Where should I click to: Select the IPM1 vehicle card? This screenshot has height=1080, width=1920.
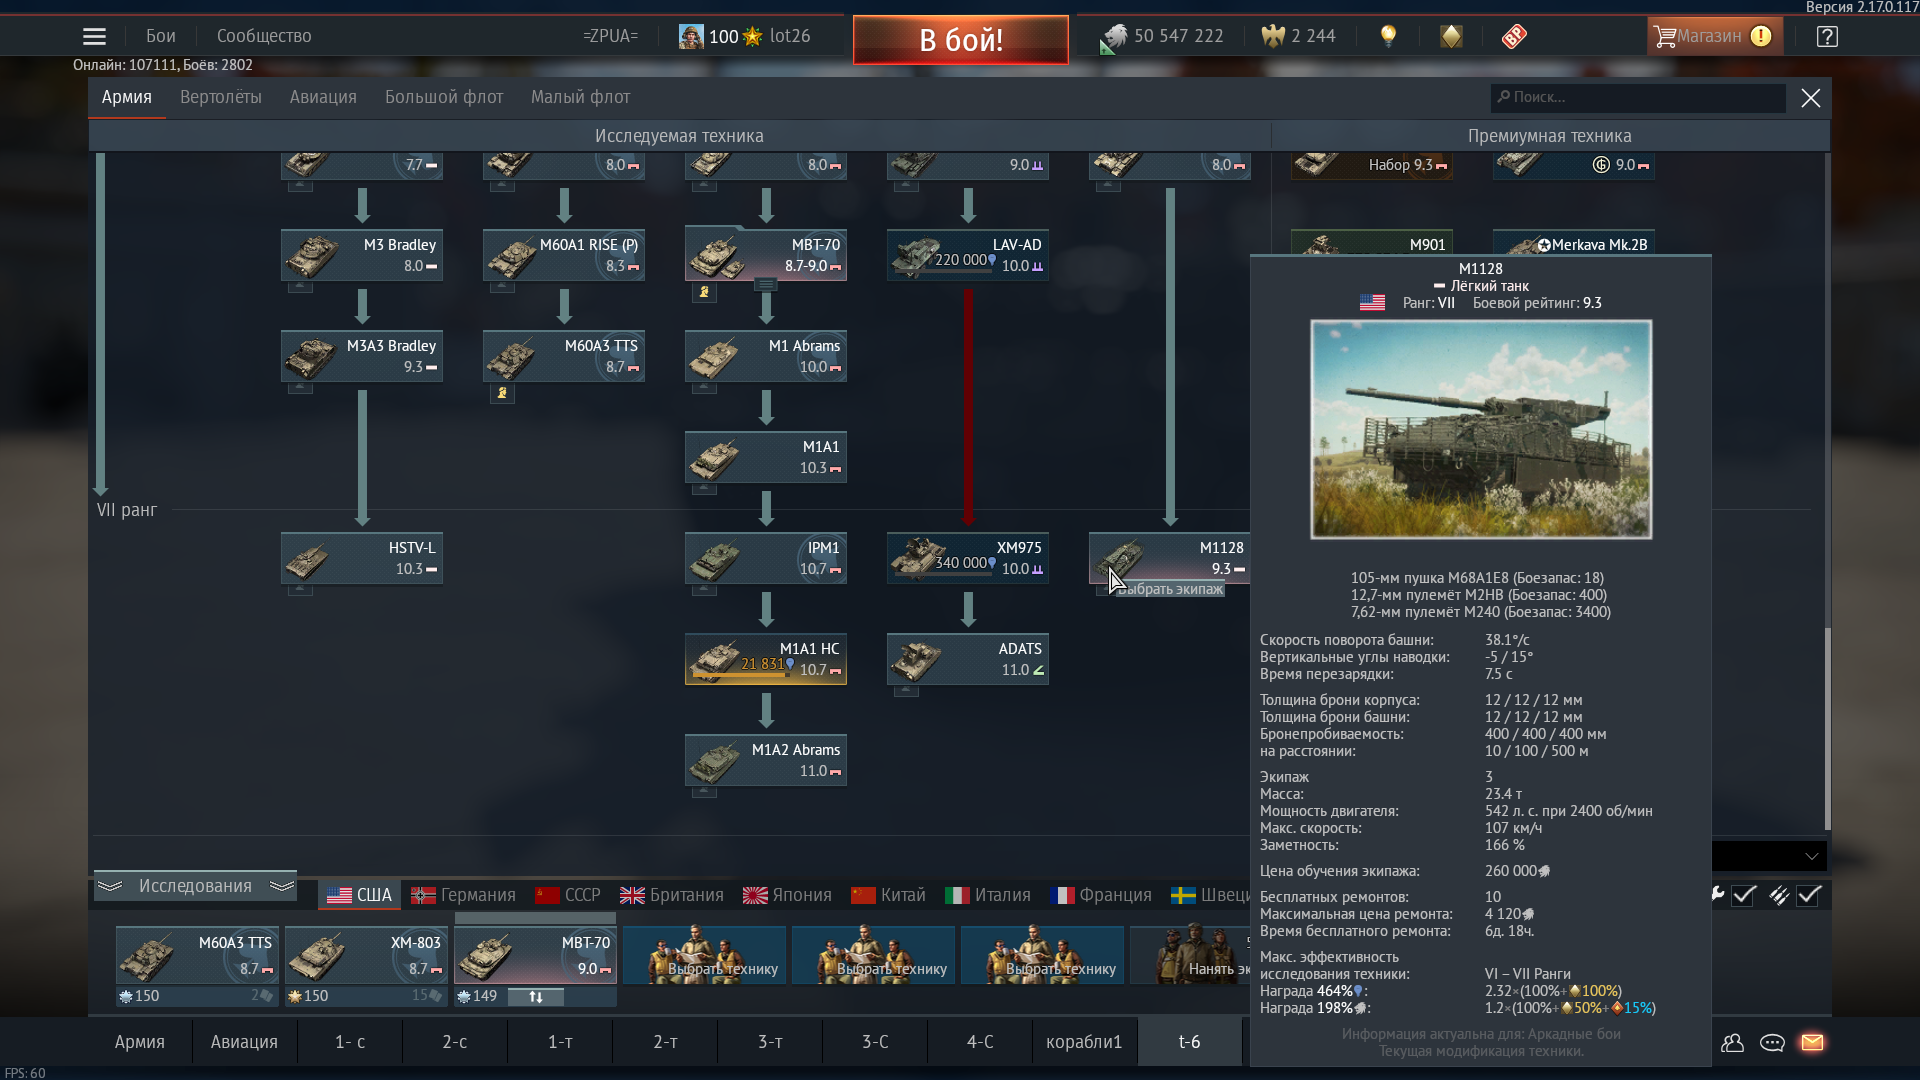click(766, 558)
